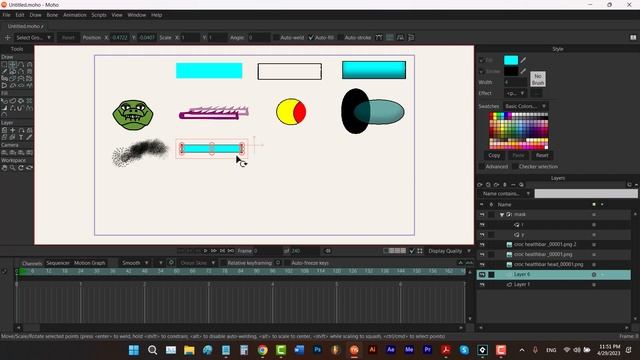640x360 pixels.
Task: Open the Onion Skins dropdown
Action: (x=198, y=263)
